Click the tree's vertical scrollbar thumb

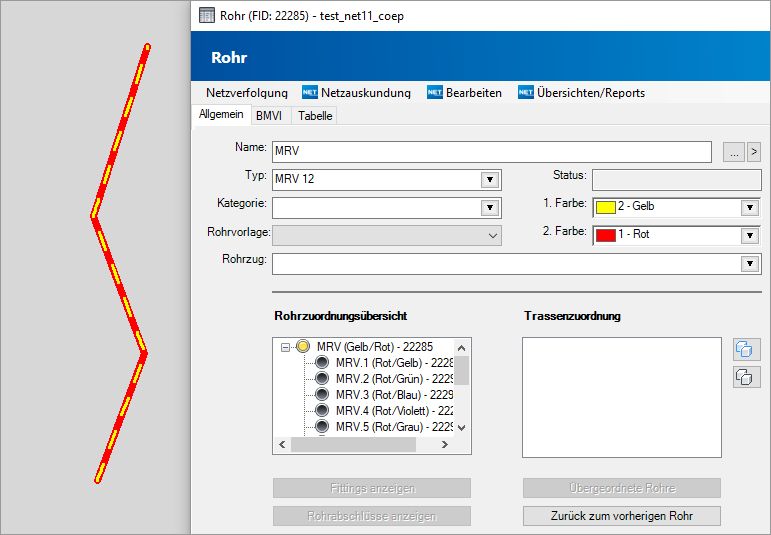click(461, 370)
